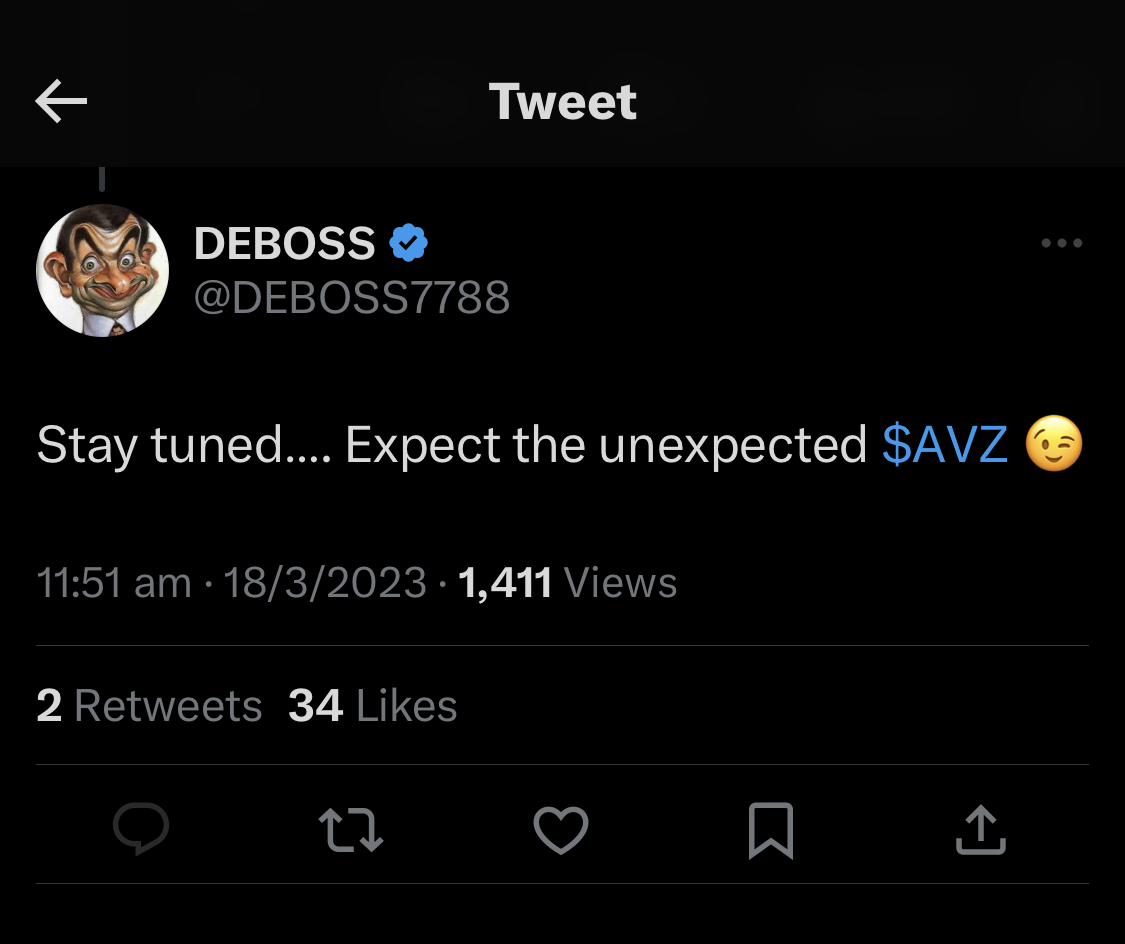Click the 11:51 am timestamp
Viewport: 1125px width, 944px height.
tap(113, 583)
